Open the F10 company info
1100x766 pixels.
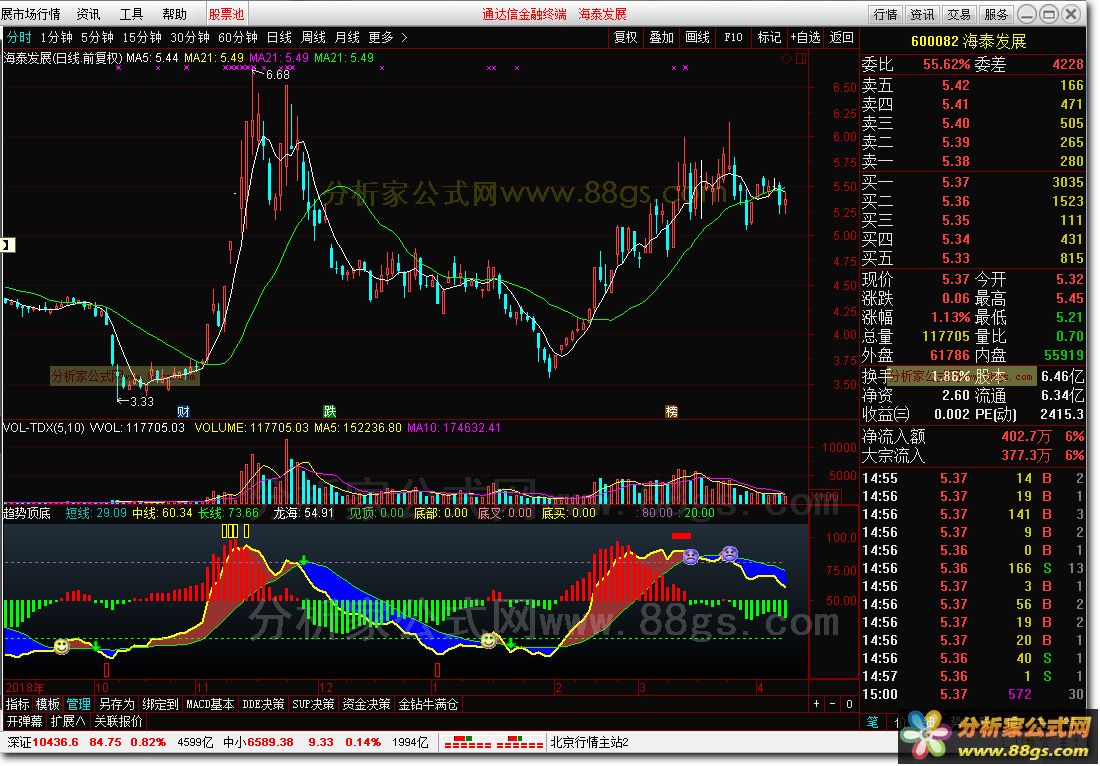click(x=733, y=37)
